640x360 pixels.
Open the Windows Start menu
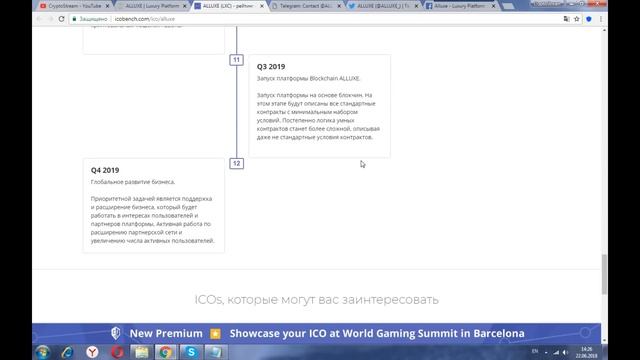(x=42, y=352)
